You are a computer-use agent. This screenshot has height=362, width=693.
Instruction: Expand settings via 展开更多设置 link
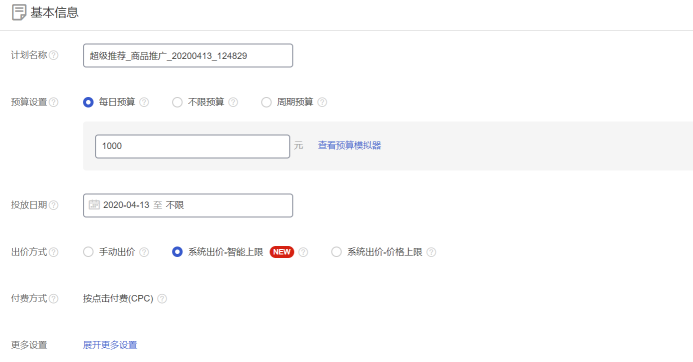click(x=110, y=345)
